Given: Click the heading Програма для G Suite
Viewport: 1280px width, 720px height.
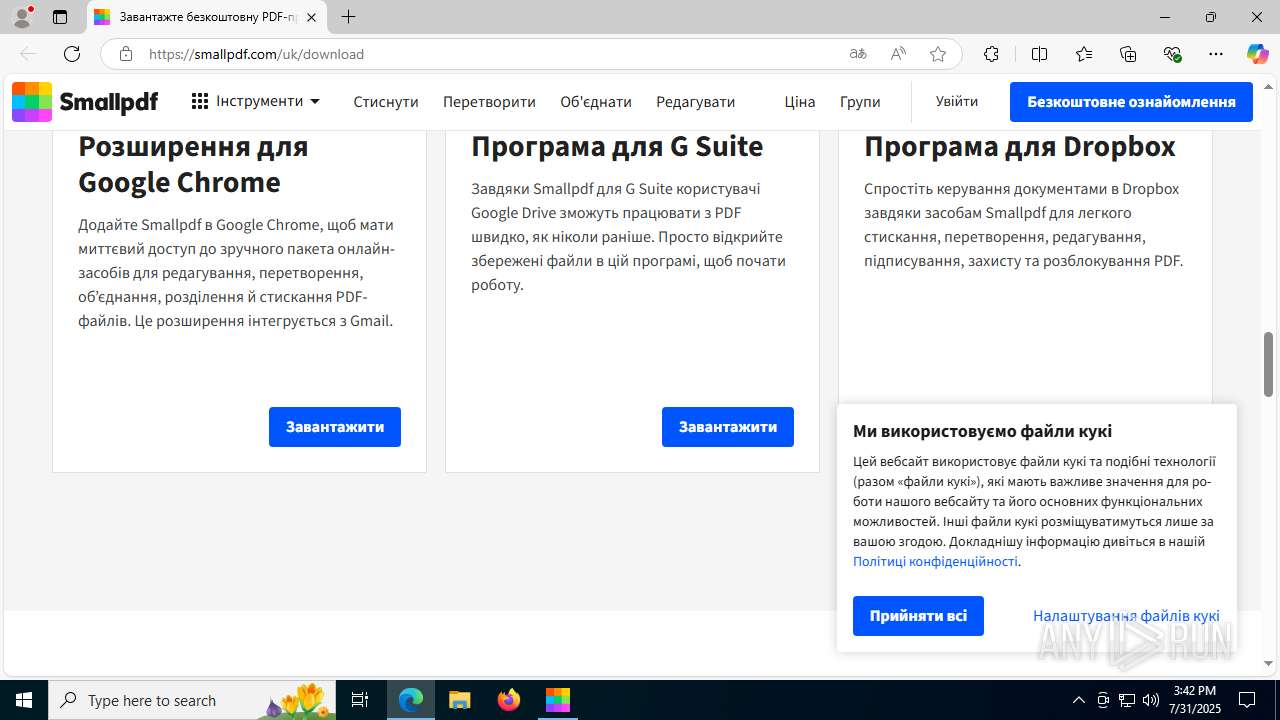Looking at the screenshot, I should pyautogui.click(x=617, y=146).
